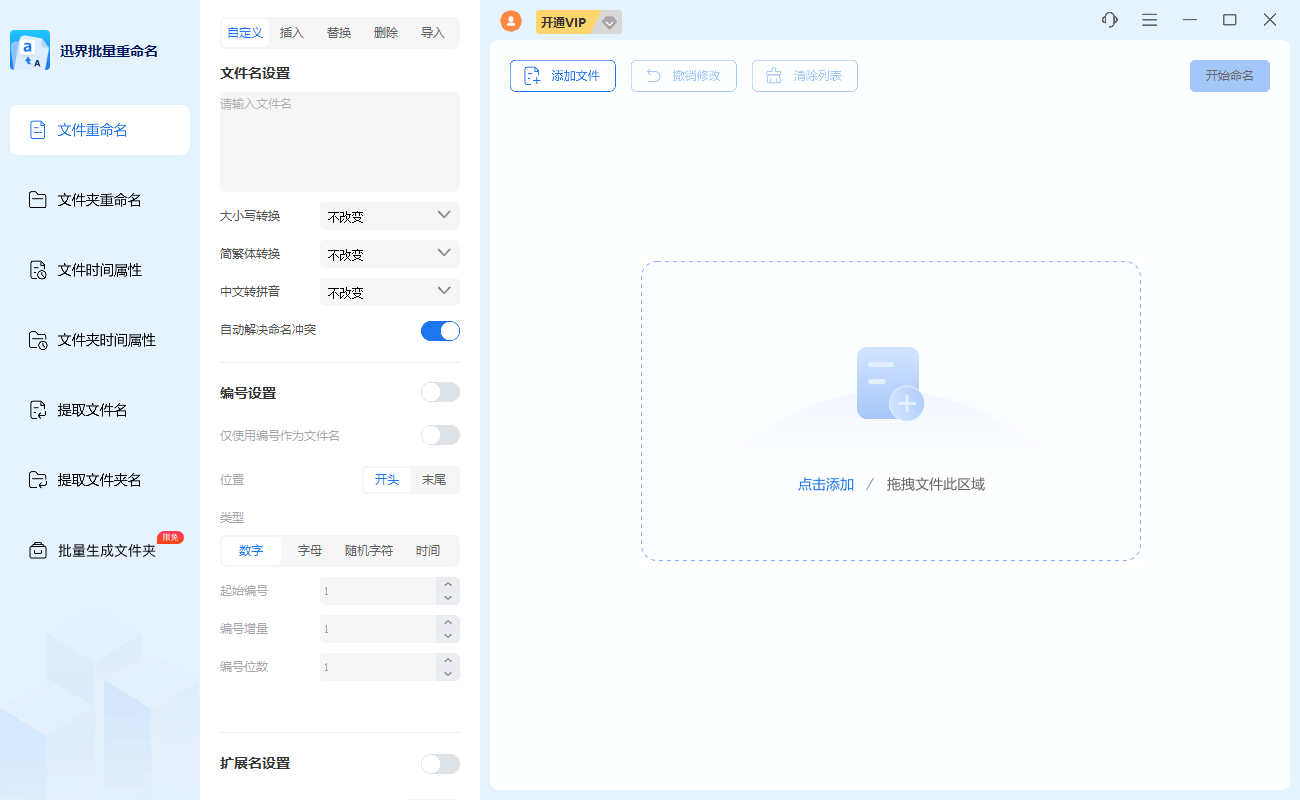Increase 起始编号 using the up stepper arrow

(x=447, y=585)
